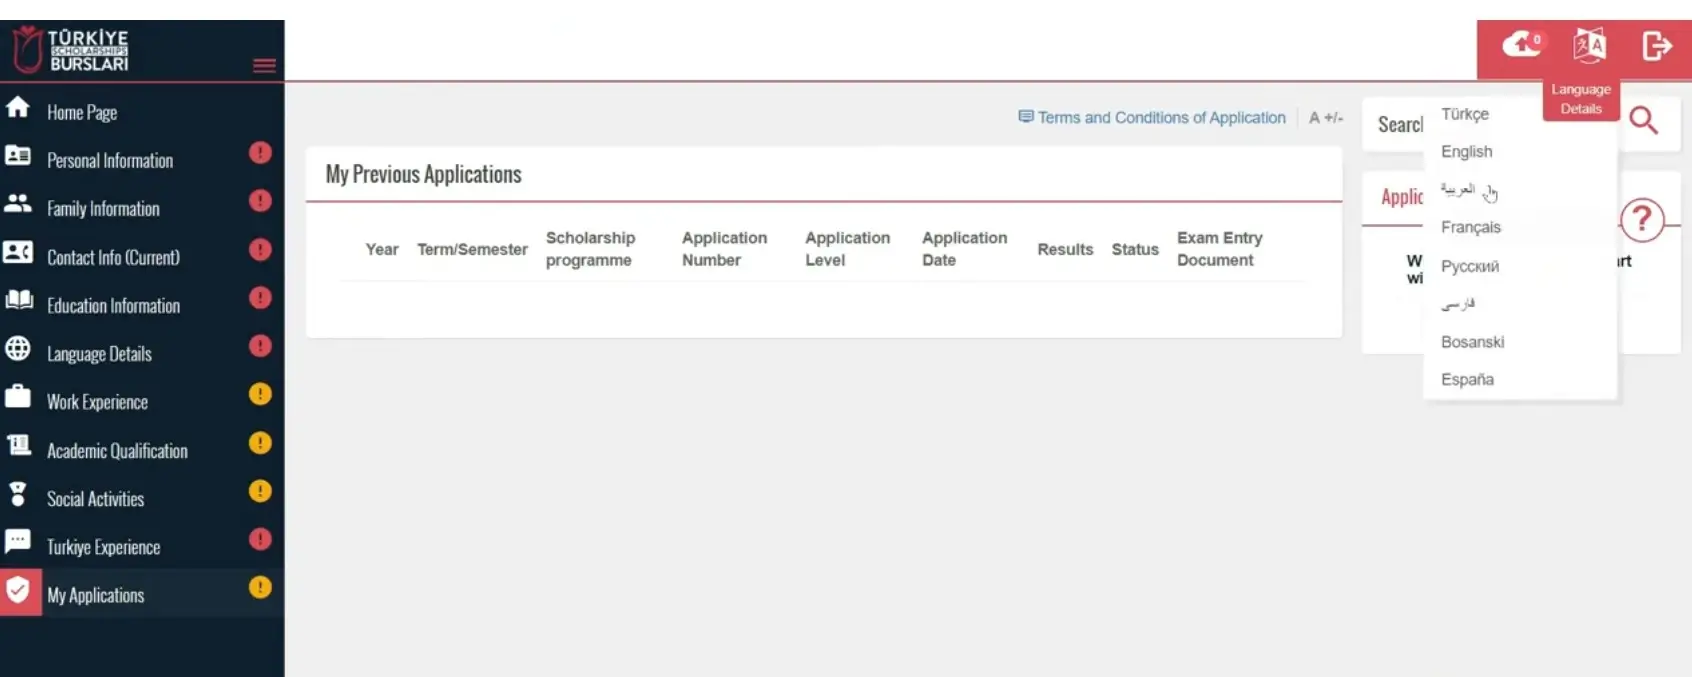The height and width of the screenshot is (677, 1692).
Task: Open My Applications sidebar item
Action: [x=96, y=595]
